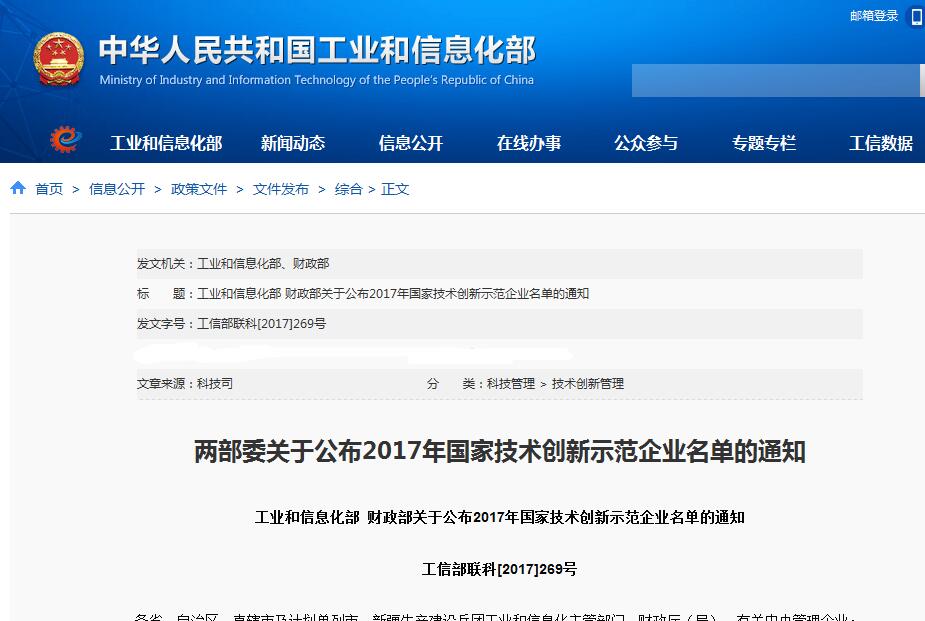Open 邮箱登录 mail login link
This screenshot has width=925, height=621.
[874, 16]
